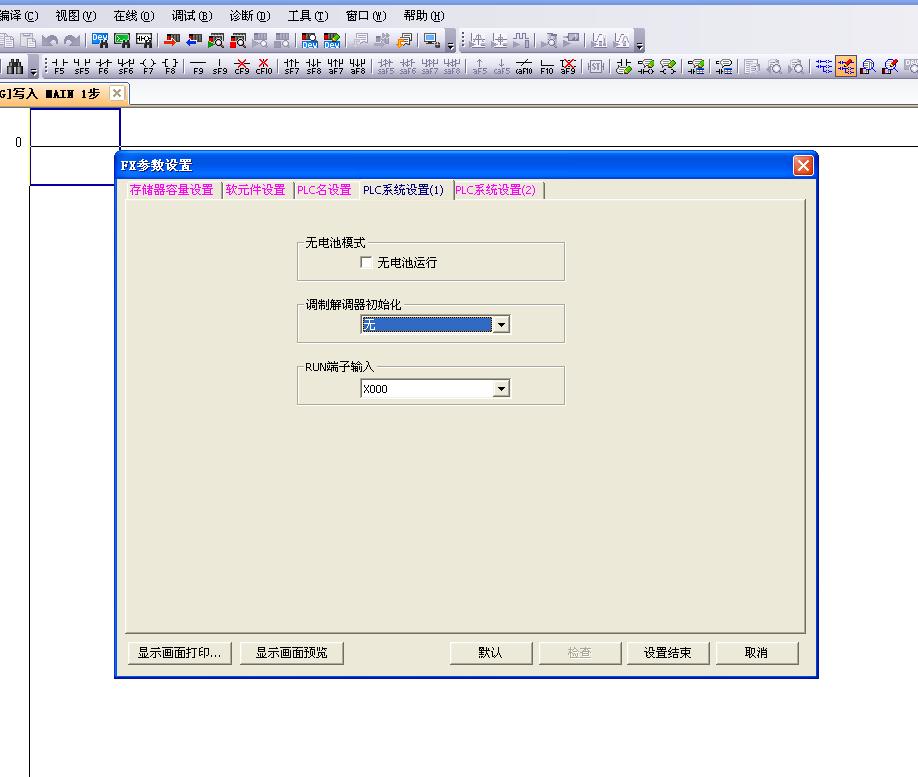Click the 默认 button
Image resolution: width=918 pixels, height=777 pixels.
click(490, 652)
